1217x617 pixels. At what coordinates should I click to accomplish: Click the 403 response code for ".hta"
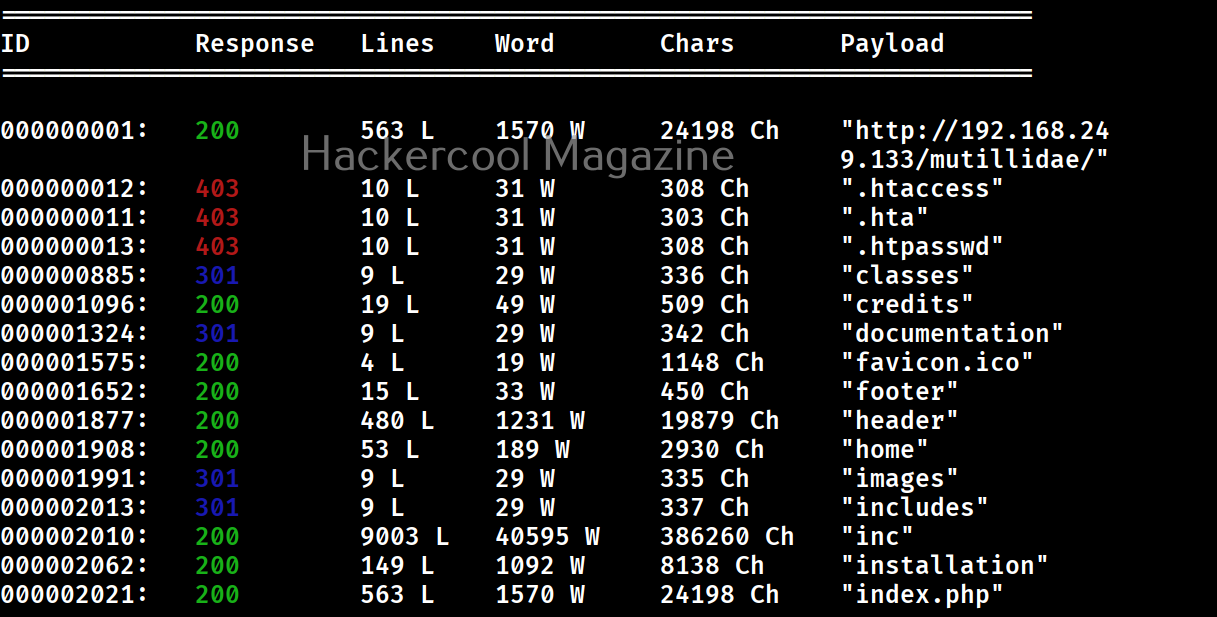pyautogui.click(x=217, y=218)
